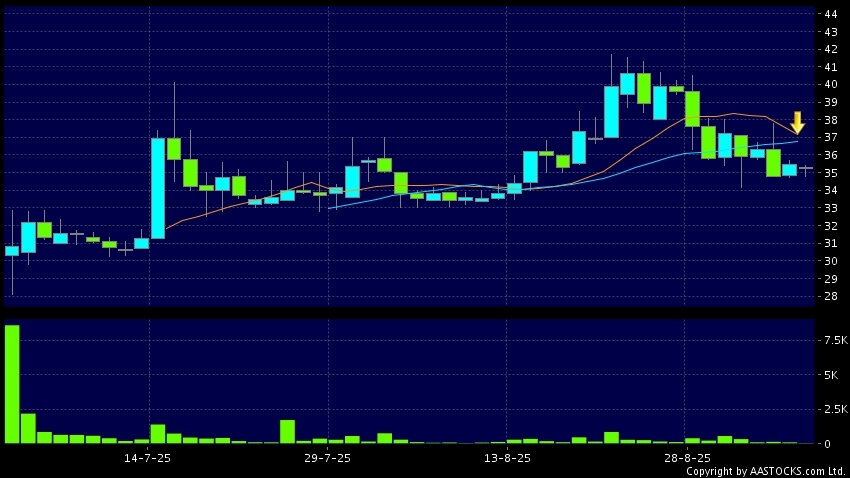Click the 36 price axis label
This screenshot has height=478, width=850.
pyautogui.click(x=830, y=155)
